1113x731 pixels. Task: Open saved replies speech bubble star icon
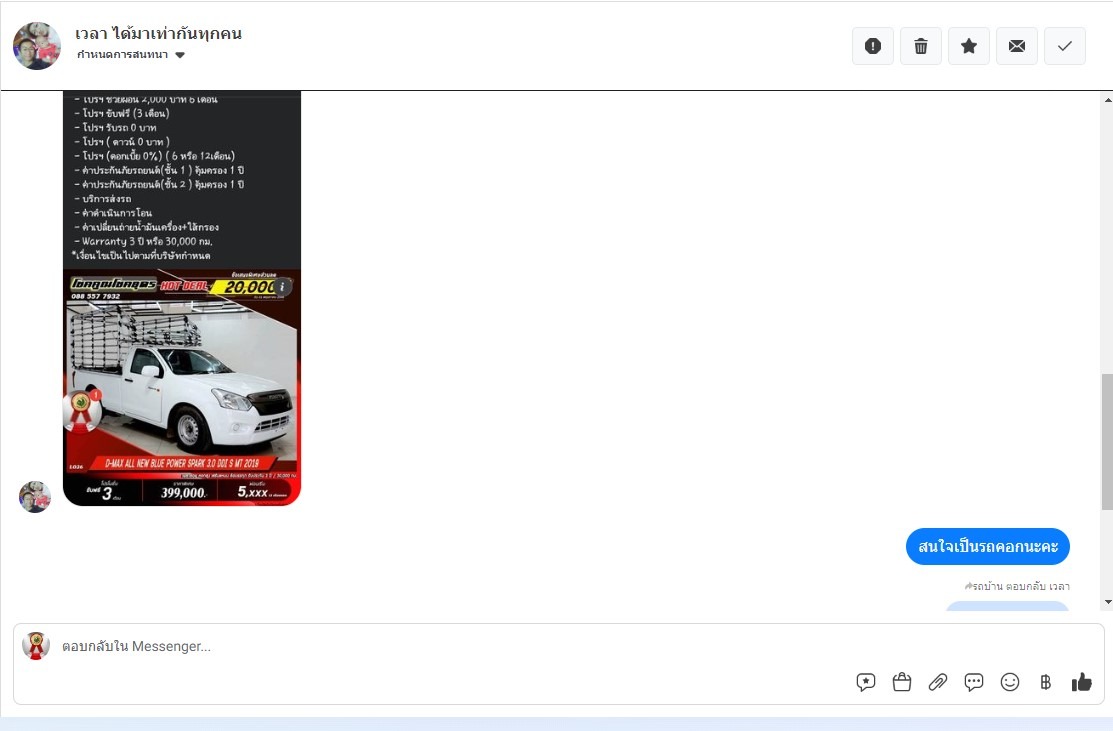point(865,682)
